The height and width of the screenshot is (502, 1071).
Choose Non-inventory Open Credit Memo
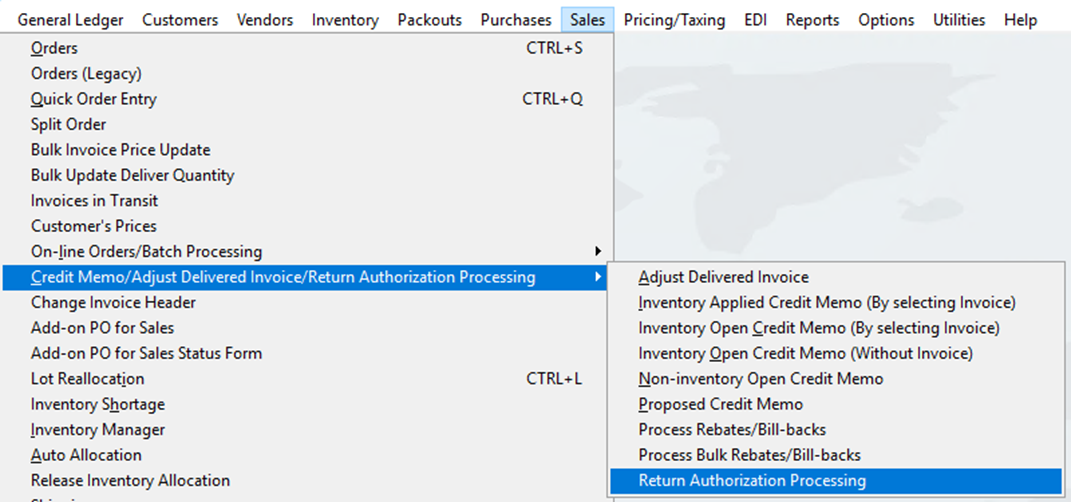coord(760,379)
